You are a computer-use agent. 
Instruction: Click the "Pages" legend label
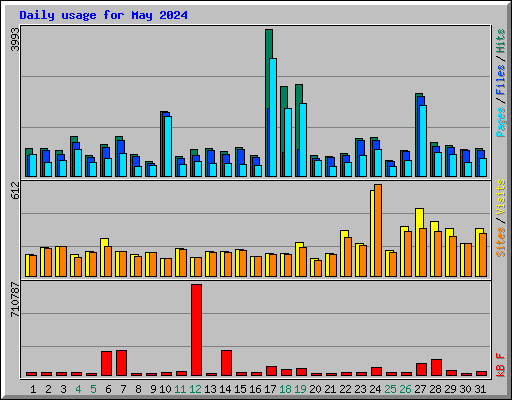coord(501,122)
